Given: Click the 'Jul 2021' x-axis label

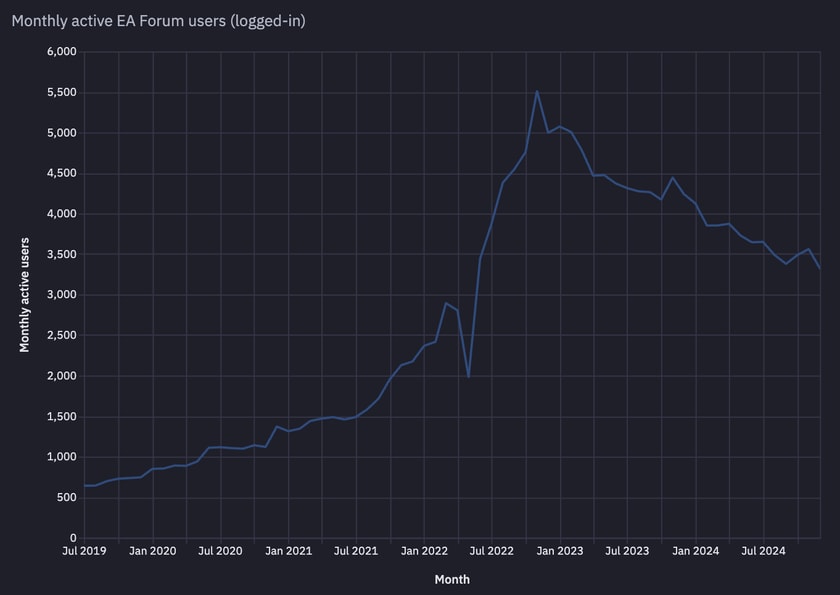Looking at the screenshot, I should pos(356,551).
